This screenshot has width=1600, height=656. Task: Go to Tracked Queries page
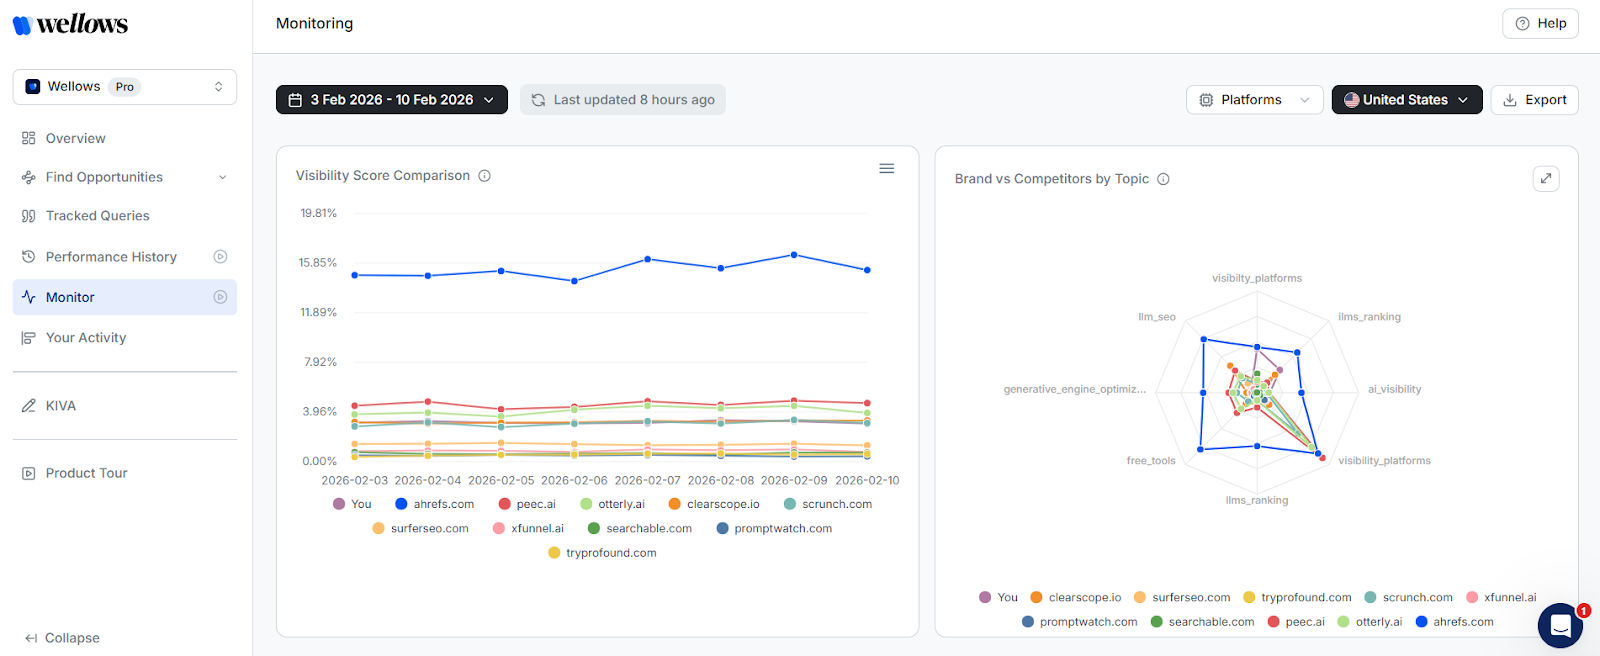(97, 216)
